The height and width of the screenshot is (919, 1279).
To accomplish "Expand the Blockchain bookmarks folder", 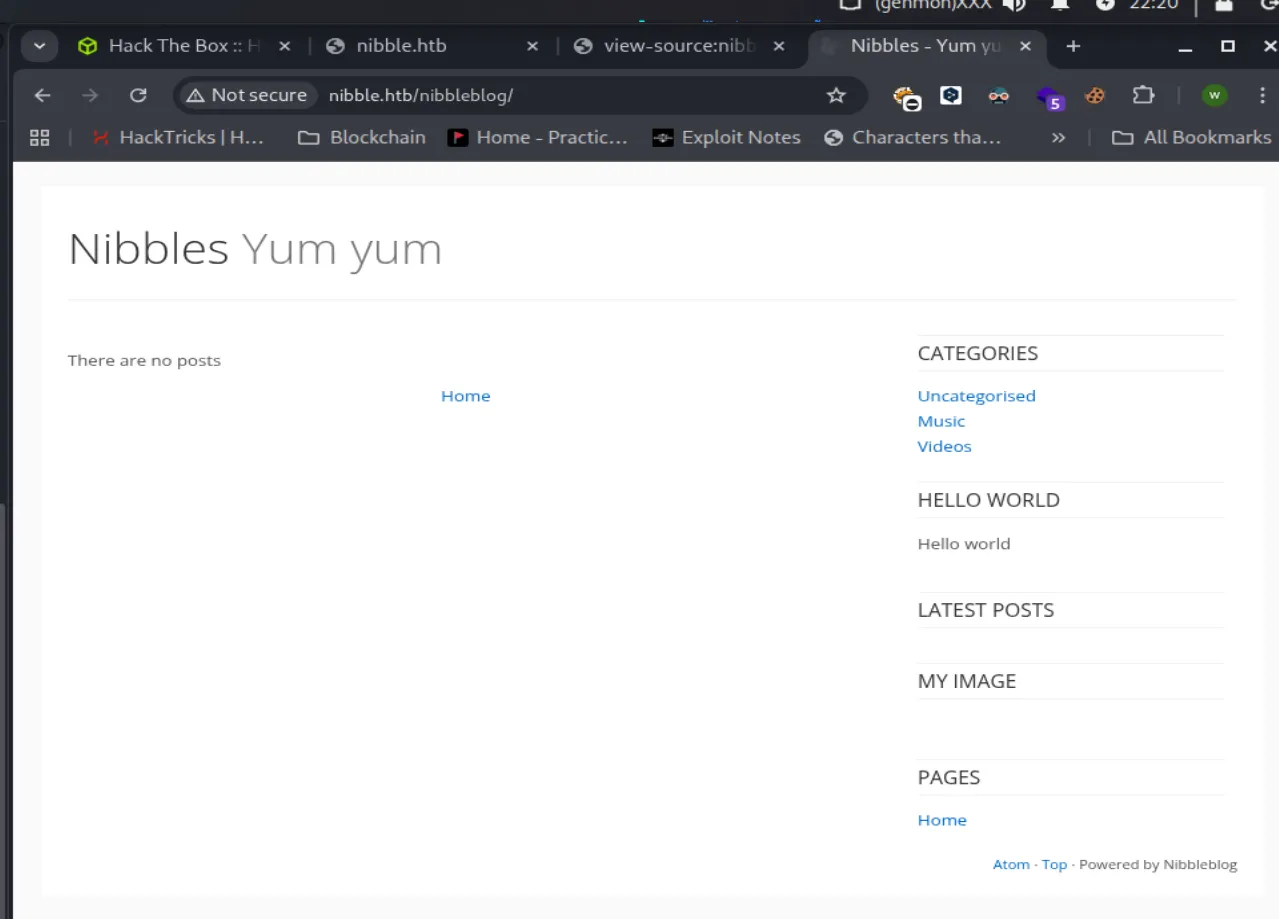I will tap(362, 138).
